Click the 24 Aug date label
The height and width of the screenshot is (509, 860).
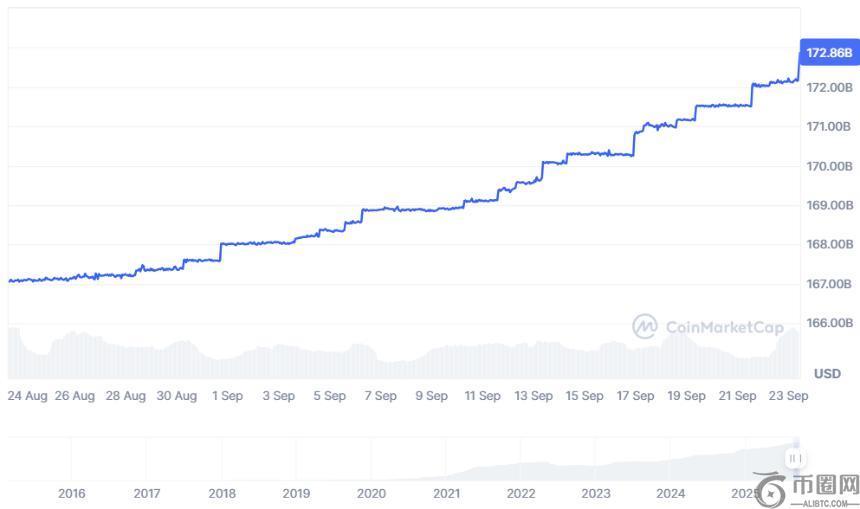click(x=27, y=396)
